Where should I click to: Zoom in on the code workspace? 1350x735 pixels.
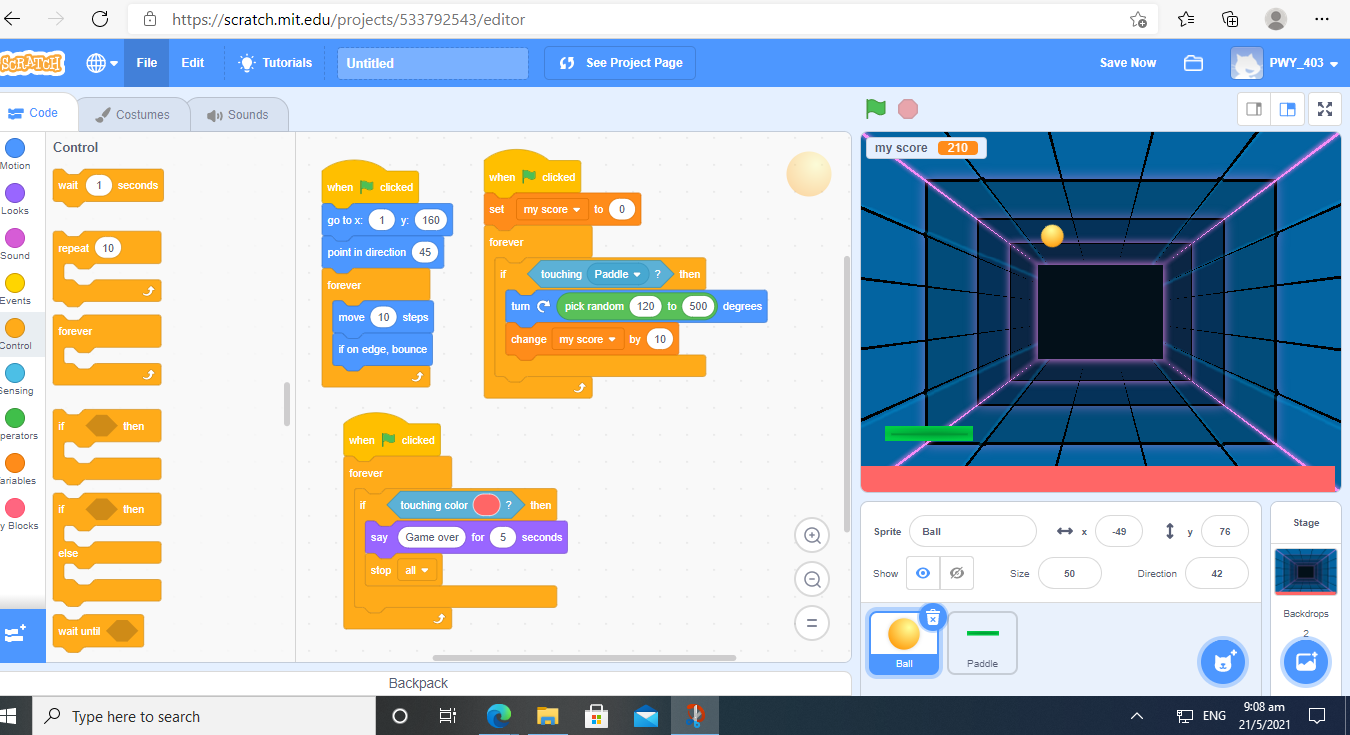pos(812,536)
